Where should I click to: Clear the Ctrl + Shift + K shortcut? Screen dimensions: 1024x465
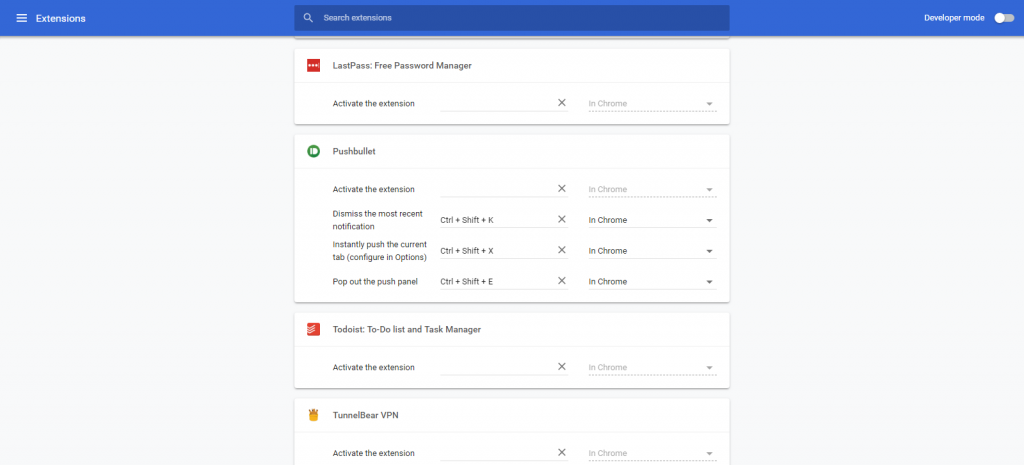pyautogui.click(x=562, y=219)
